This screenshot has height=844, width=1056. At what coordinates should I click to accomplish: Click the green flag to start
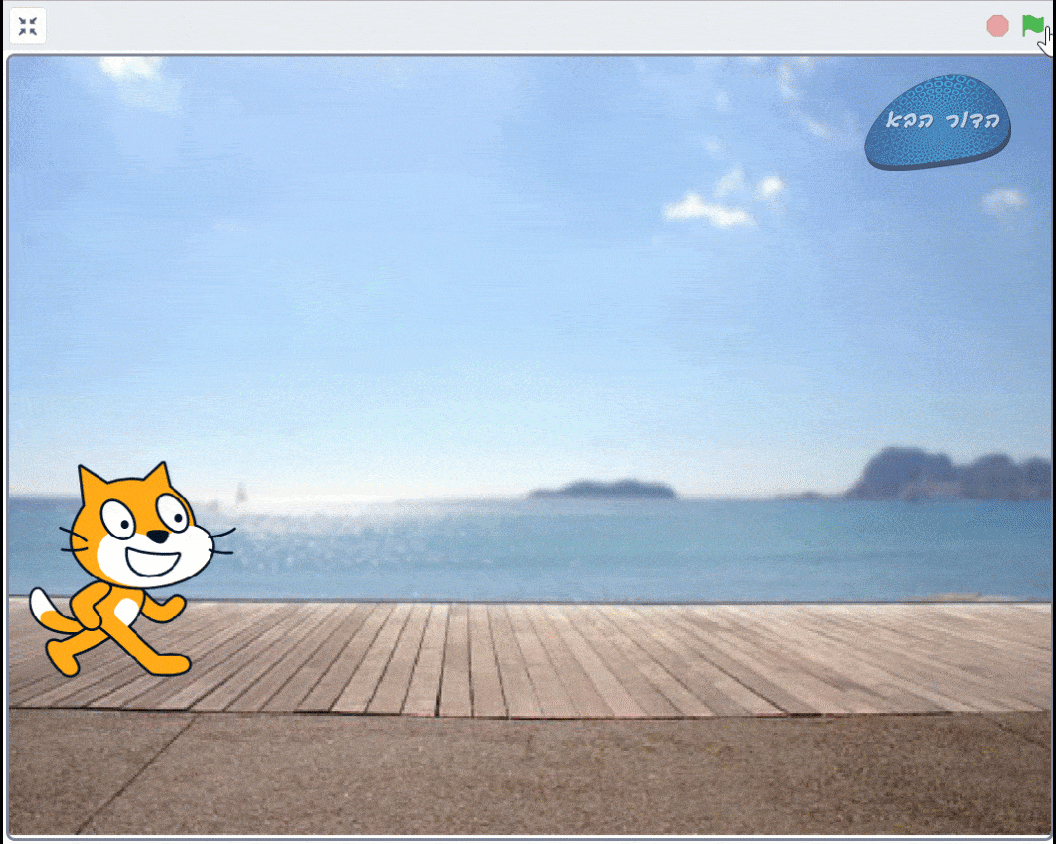pos(1032,26)
